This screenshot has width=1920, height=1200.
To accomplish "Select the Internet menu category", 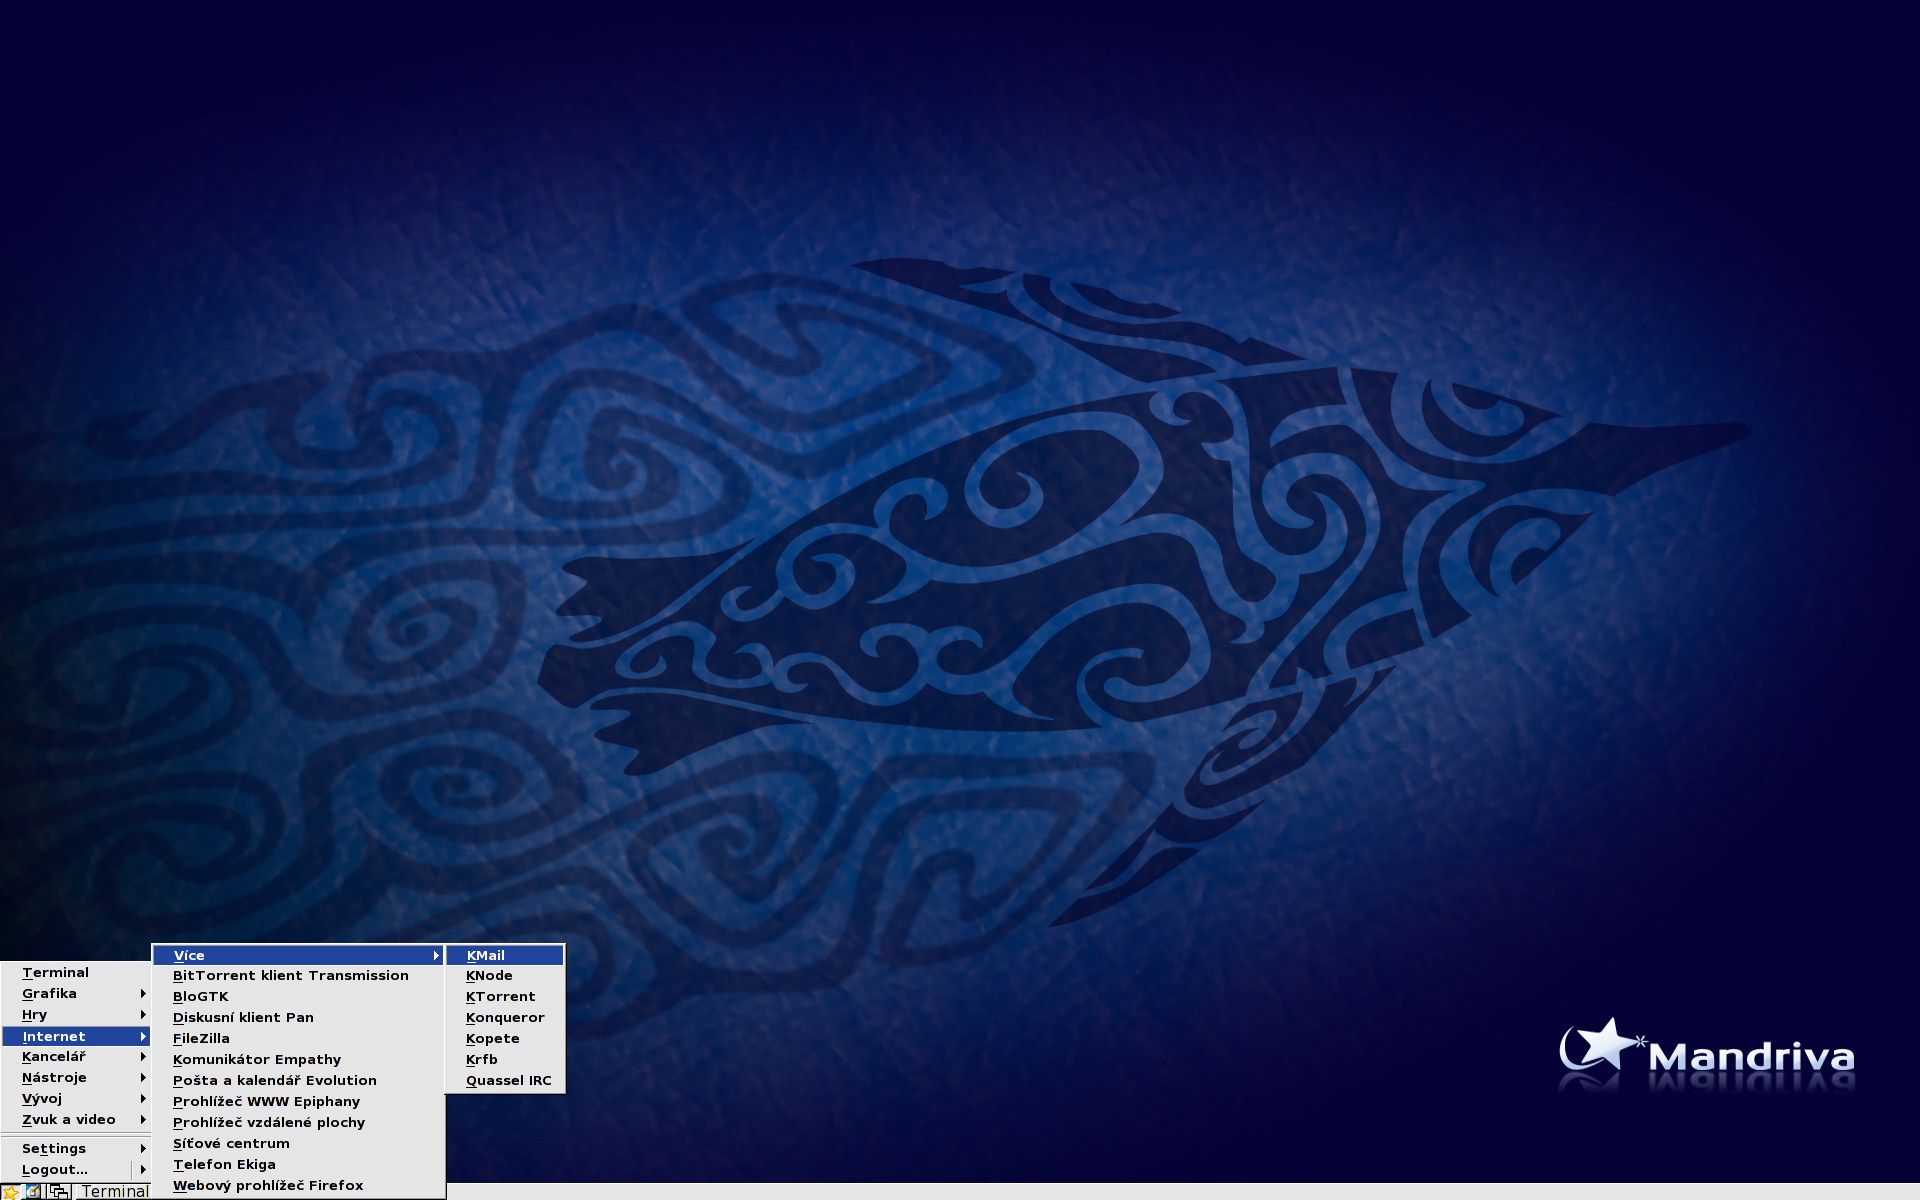I will [x=76, y=1036].
